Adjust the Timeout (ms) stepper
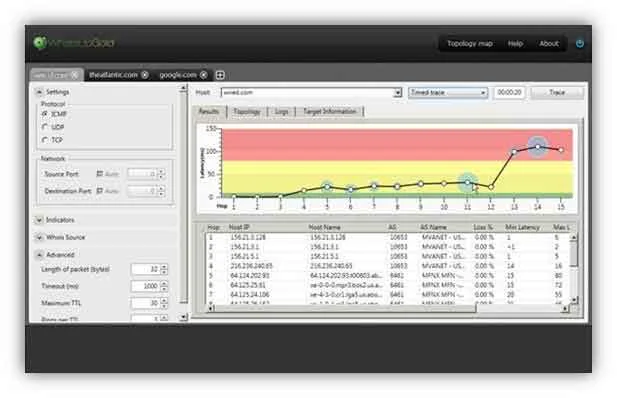 click(164, 286)
